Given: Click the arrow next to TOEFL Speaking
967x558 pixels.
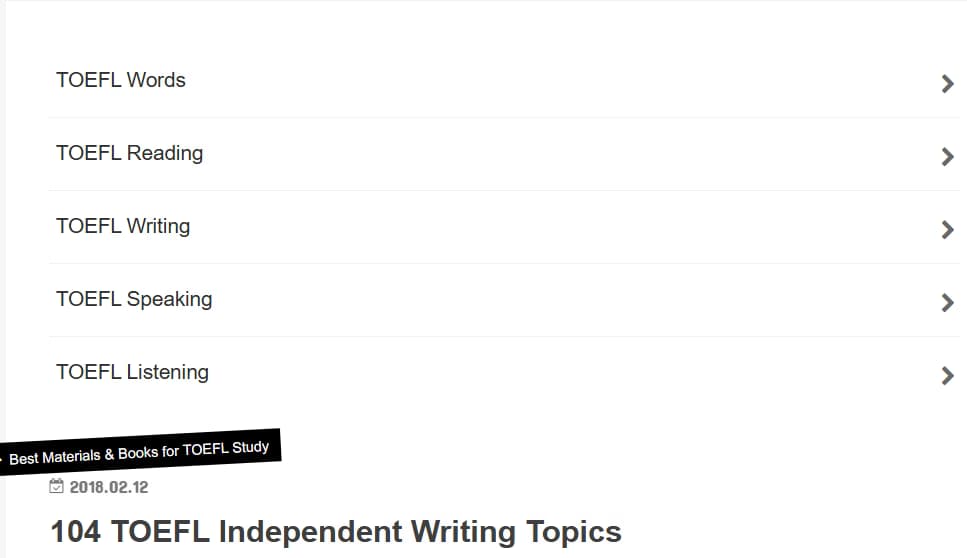Looking at the screenshot, I should (x=947, y=303).
